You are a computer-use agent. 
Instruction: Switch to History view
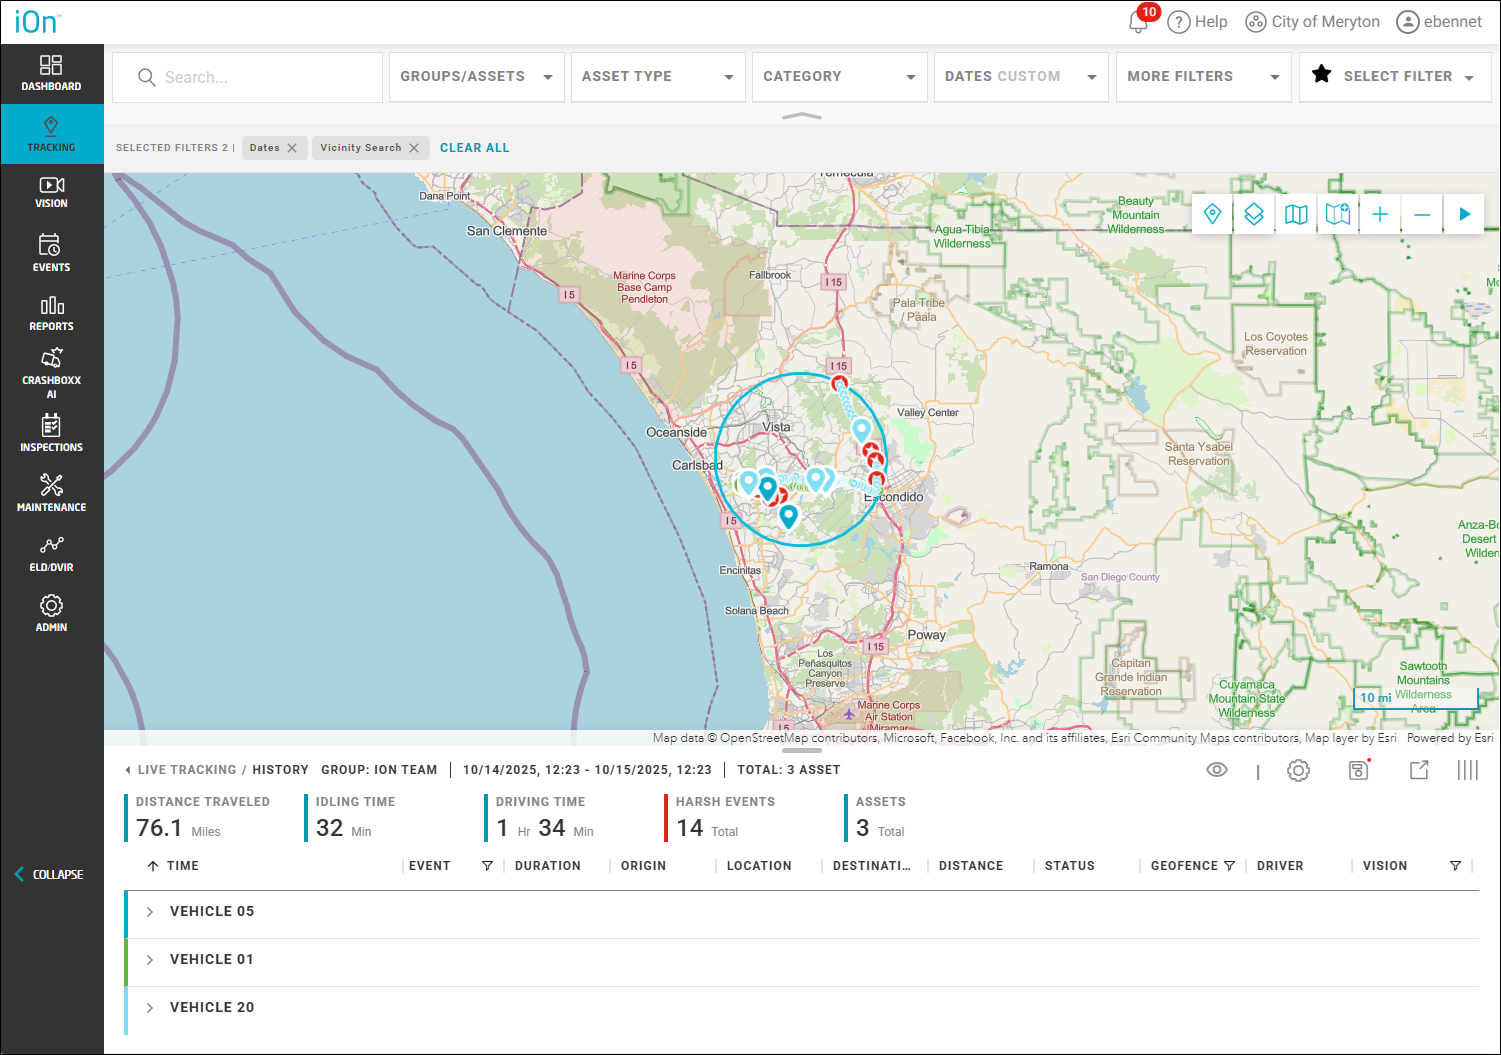click(280, 770)
